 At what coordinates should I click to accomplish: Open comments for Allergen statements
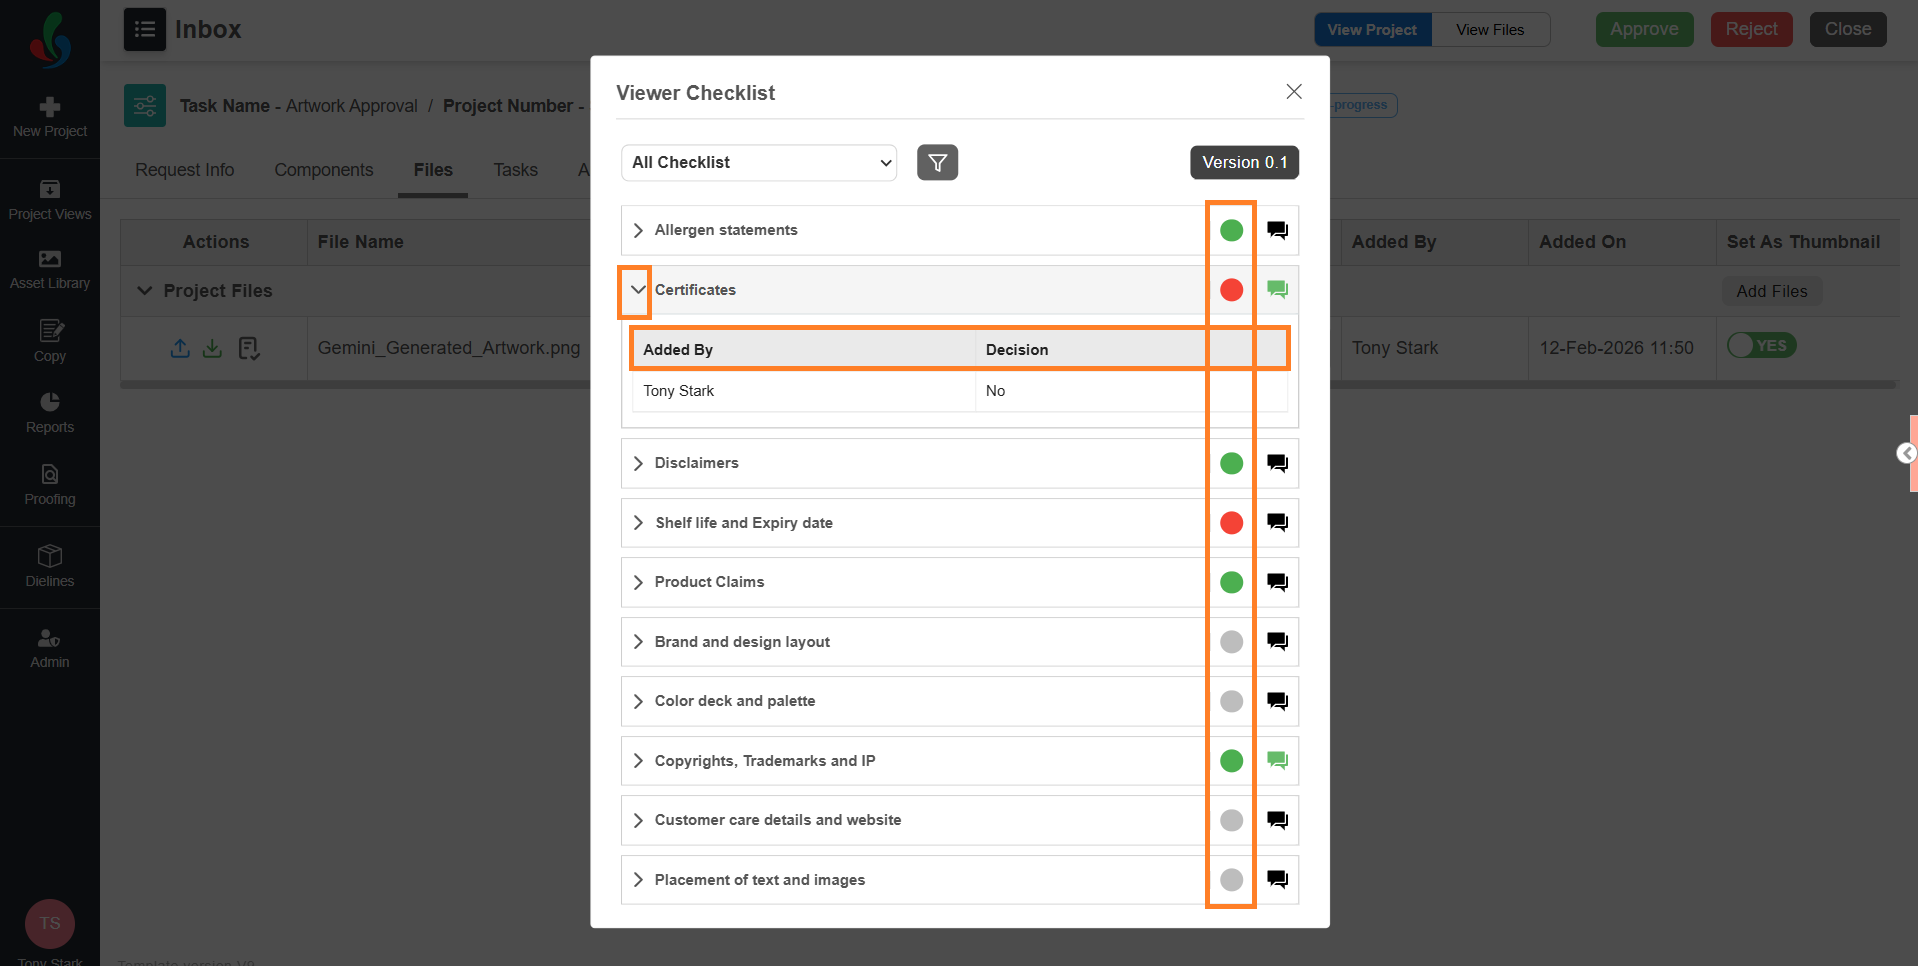pos(1277,230)
